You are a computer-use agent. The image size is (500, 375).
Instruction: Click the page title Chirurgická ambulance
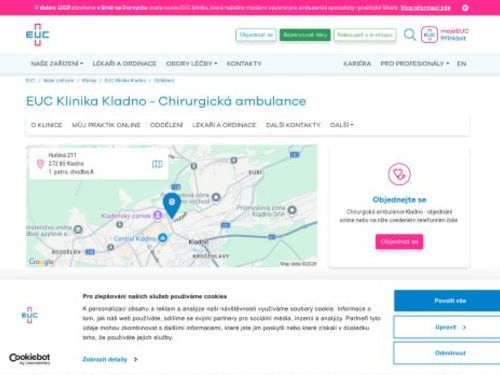click(166, 101)
